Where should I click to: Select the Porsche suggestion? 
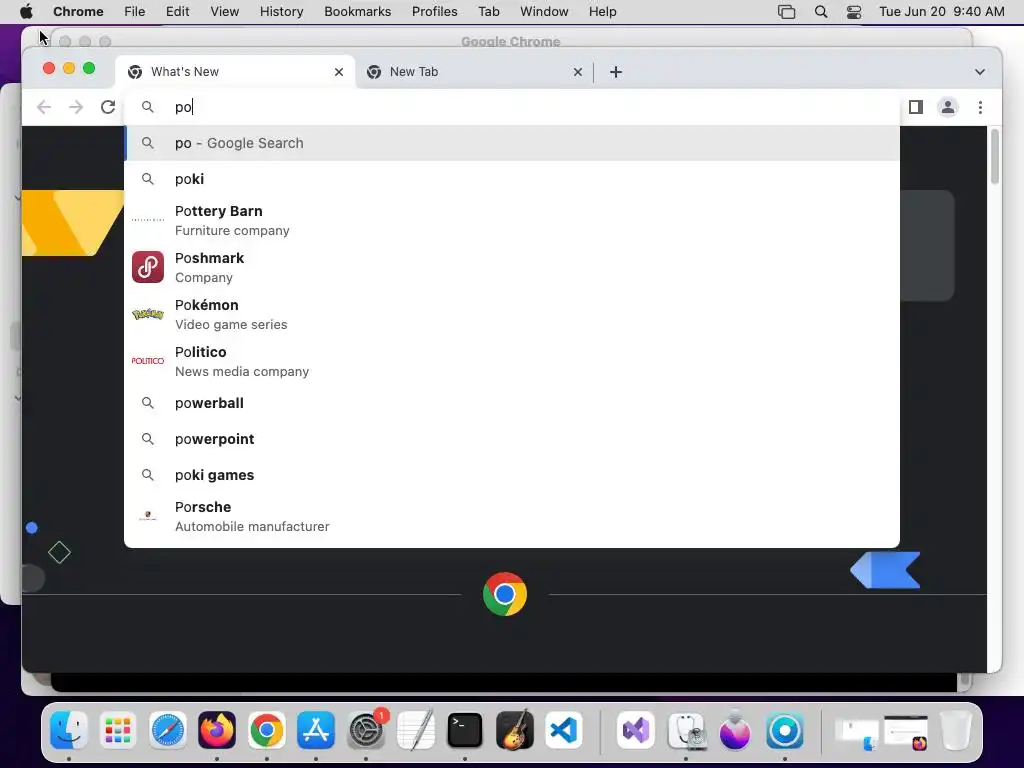point(511,517)
